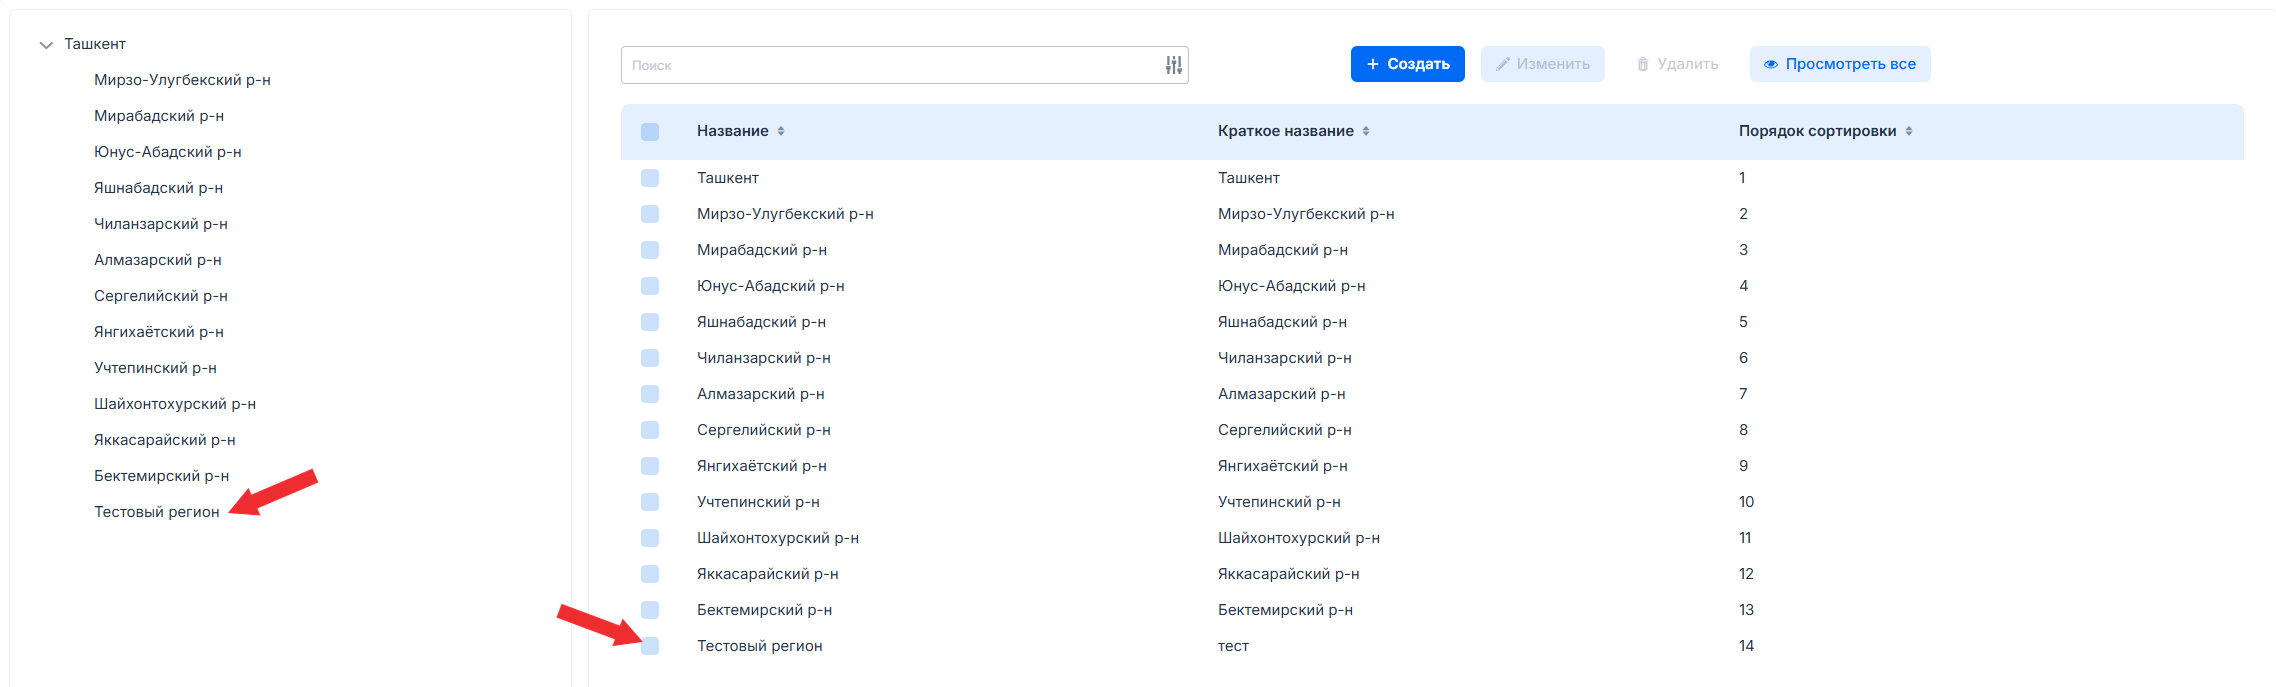Check the Учтепинский р-н row checkbox
This screenshot has width=2276, height=687.
[x=650, y=502]
